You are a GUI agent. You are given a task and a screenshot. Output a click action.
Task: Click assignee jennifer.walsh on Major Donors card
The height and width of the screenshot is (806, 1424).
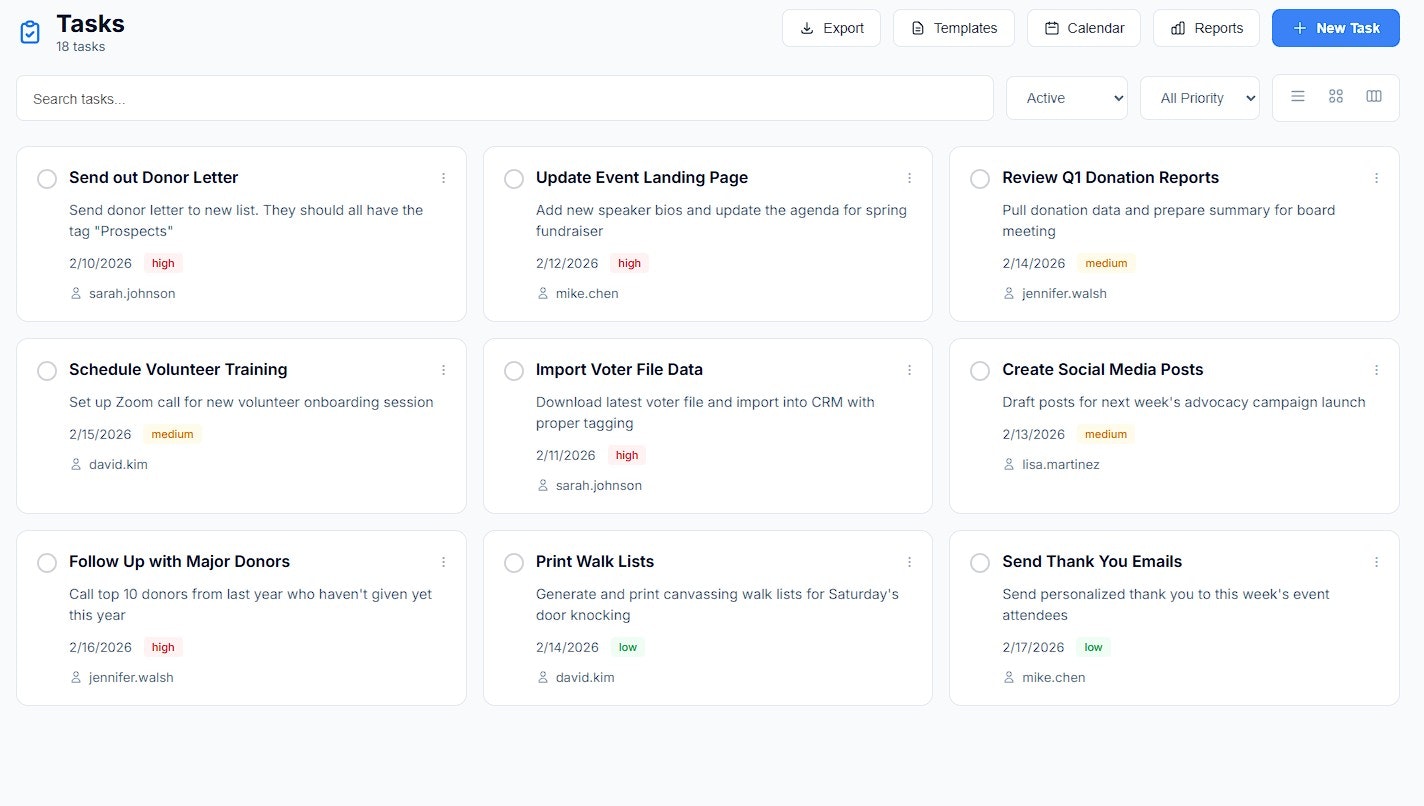(x=131, y=677)
